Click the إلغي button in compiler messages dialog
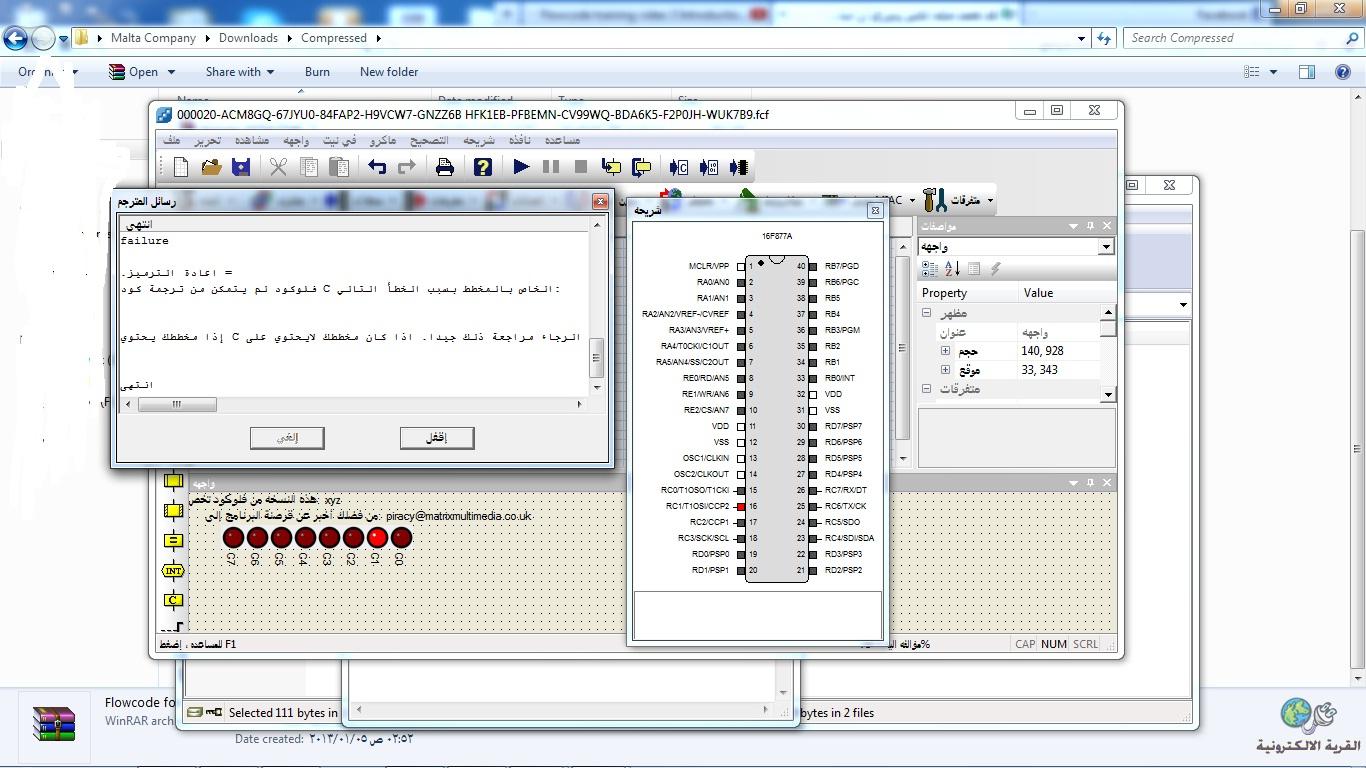The height and width of the screenshot is (768, 1366). click(x=287, y=437)
